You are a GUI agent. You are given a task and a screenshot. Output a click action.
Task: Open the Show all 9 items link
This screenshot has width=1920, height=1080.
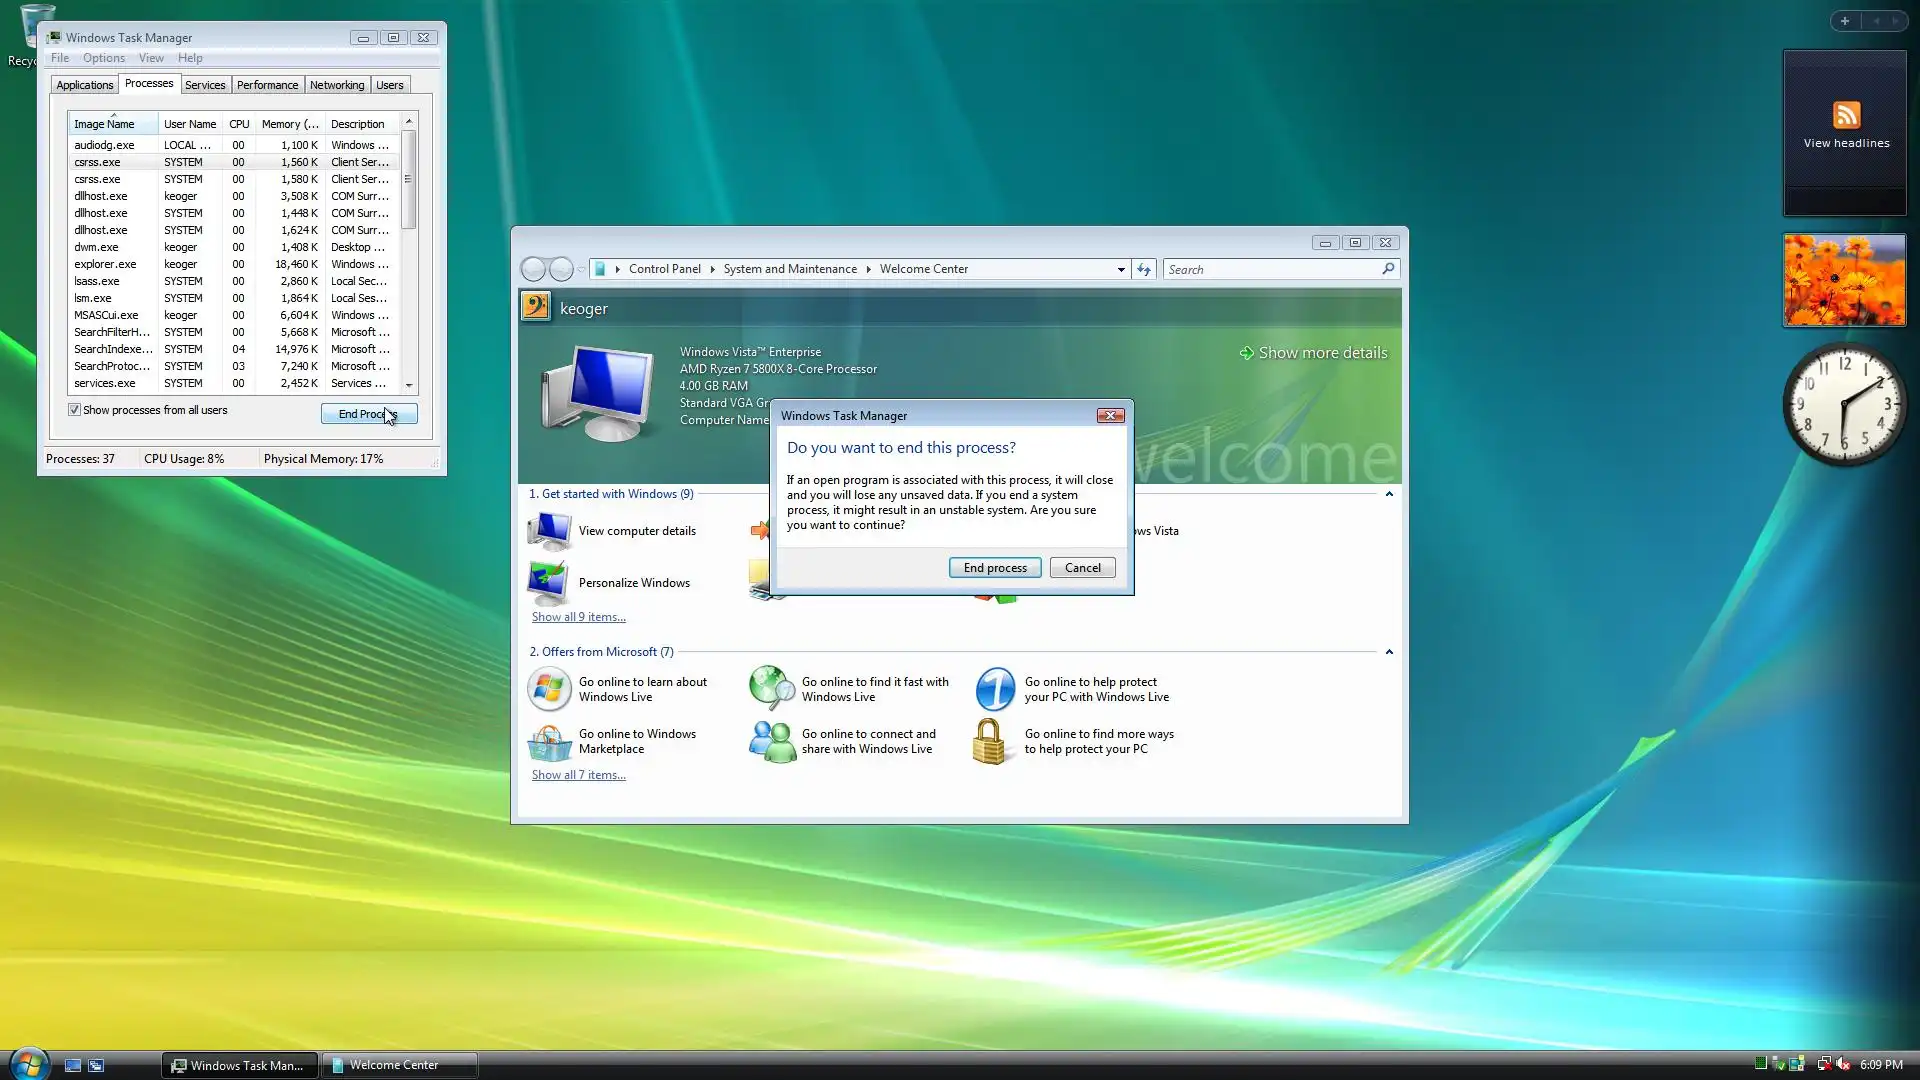578,617
